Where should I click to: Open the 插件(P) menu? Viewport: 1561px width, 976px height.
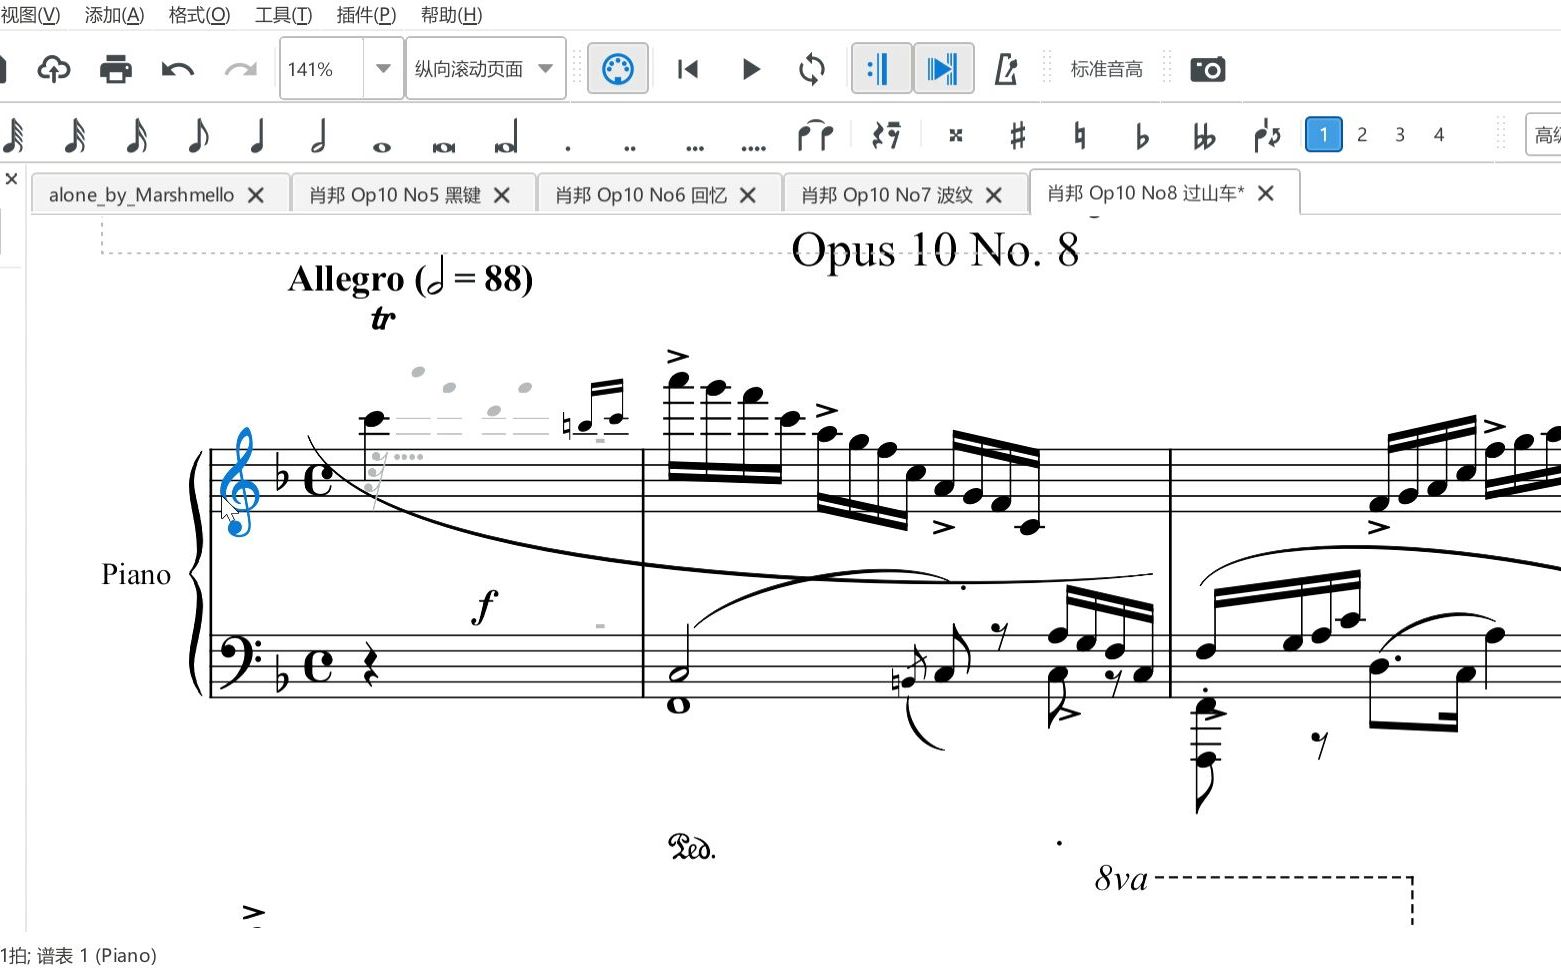pyautogui.click(x=366, y=15)
